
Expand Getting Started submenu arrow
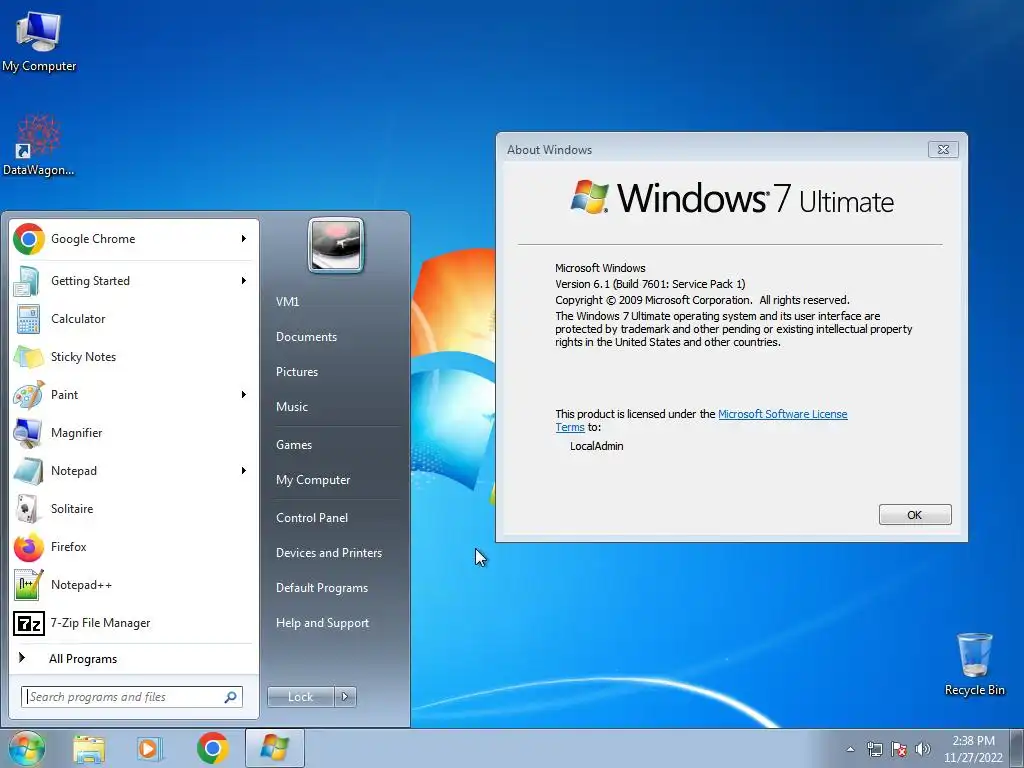point(244,281)
